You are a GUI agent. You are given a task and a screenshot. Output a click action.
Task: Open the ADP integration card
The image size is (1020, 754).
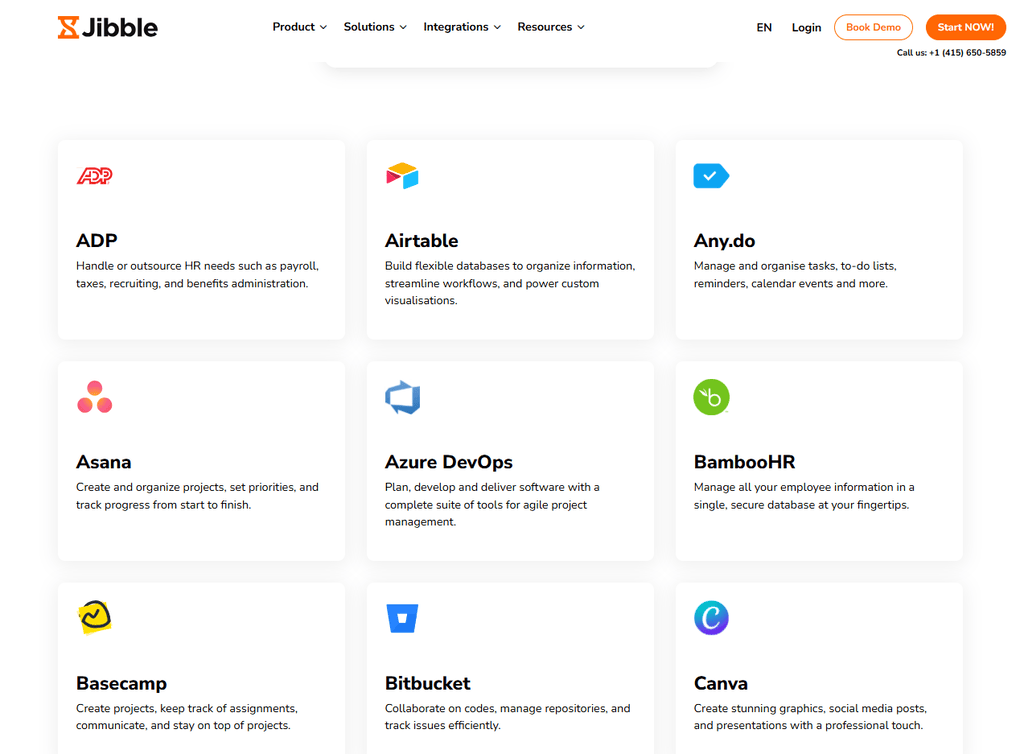point(201,240)
